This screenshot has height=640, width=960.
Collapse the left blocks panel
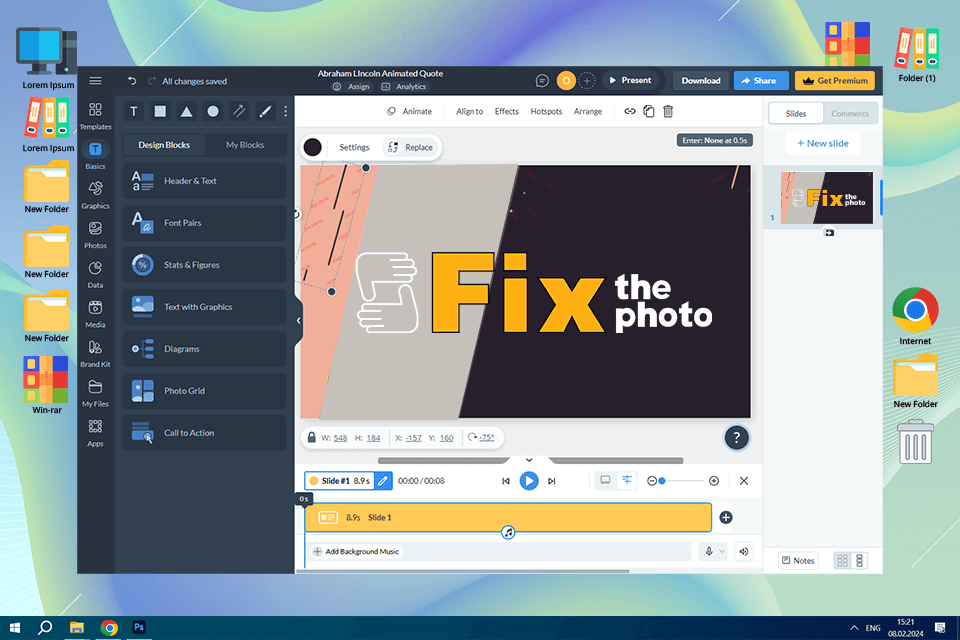coord(298,320)
